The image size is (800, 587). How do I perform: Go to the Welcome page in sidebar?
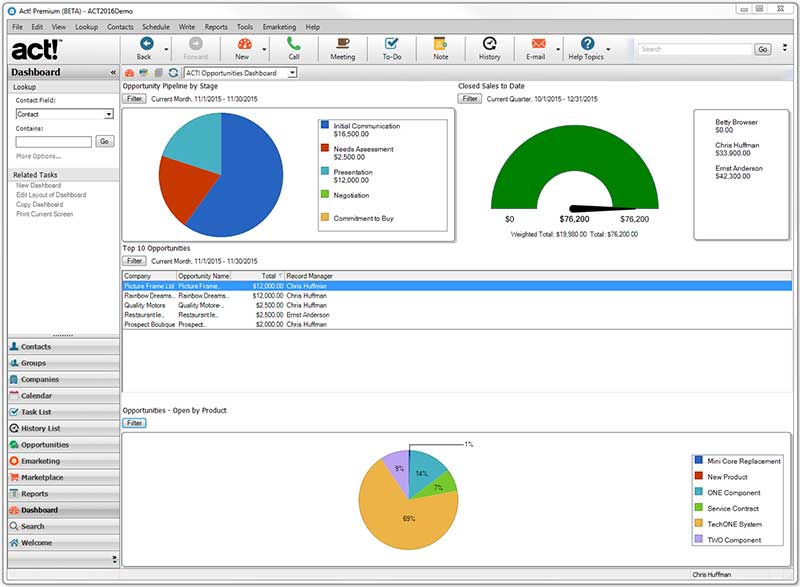[64, 543]
